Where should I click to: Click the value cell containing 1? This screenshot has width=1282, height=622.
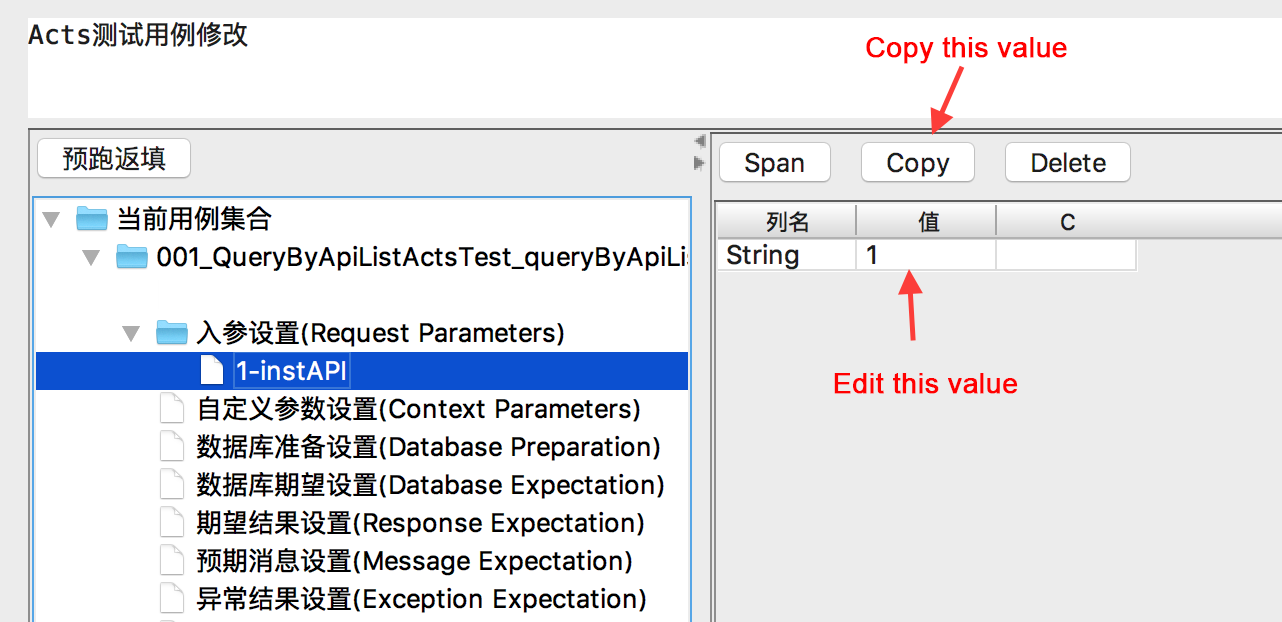(x=925, y=256)
